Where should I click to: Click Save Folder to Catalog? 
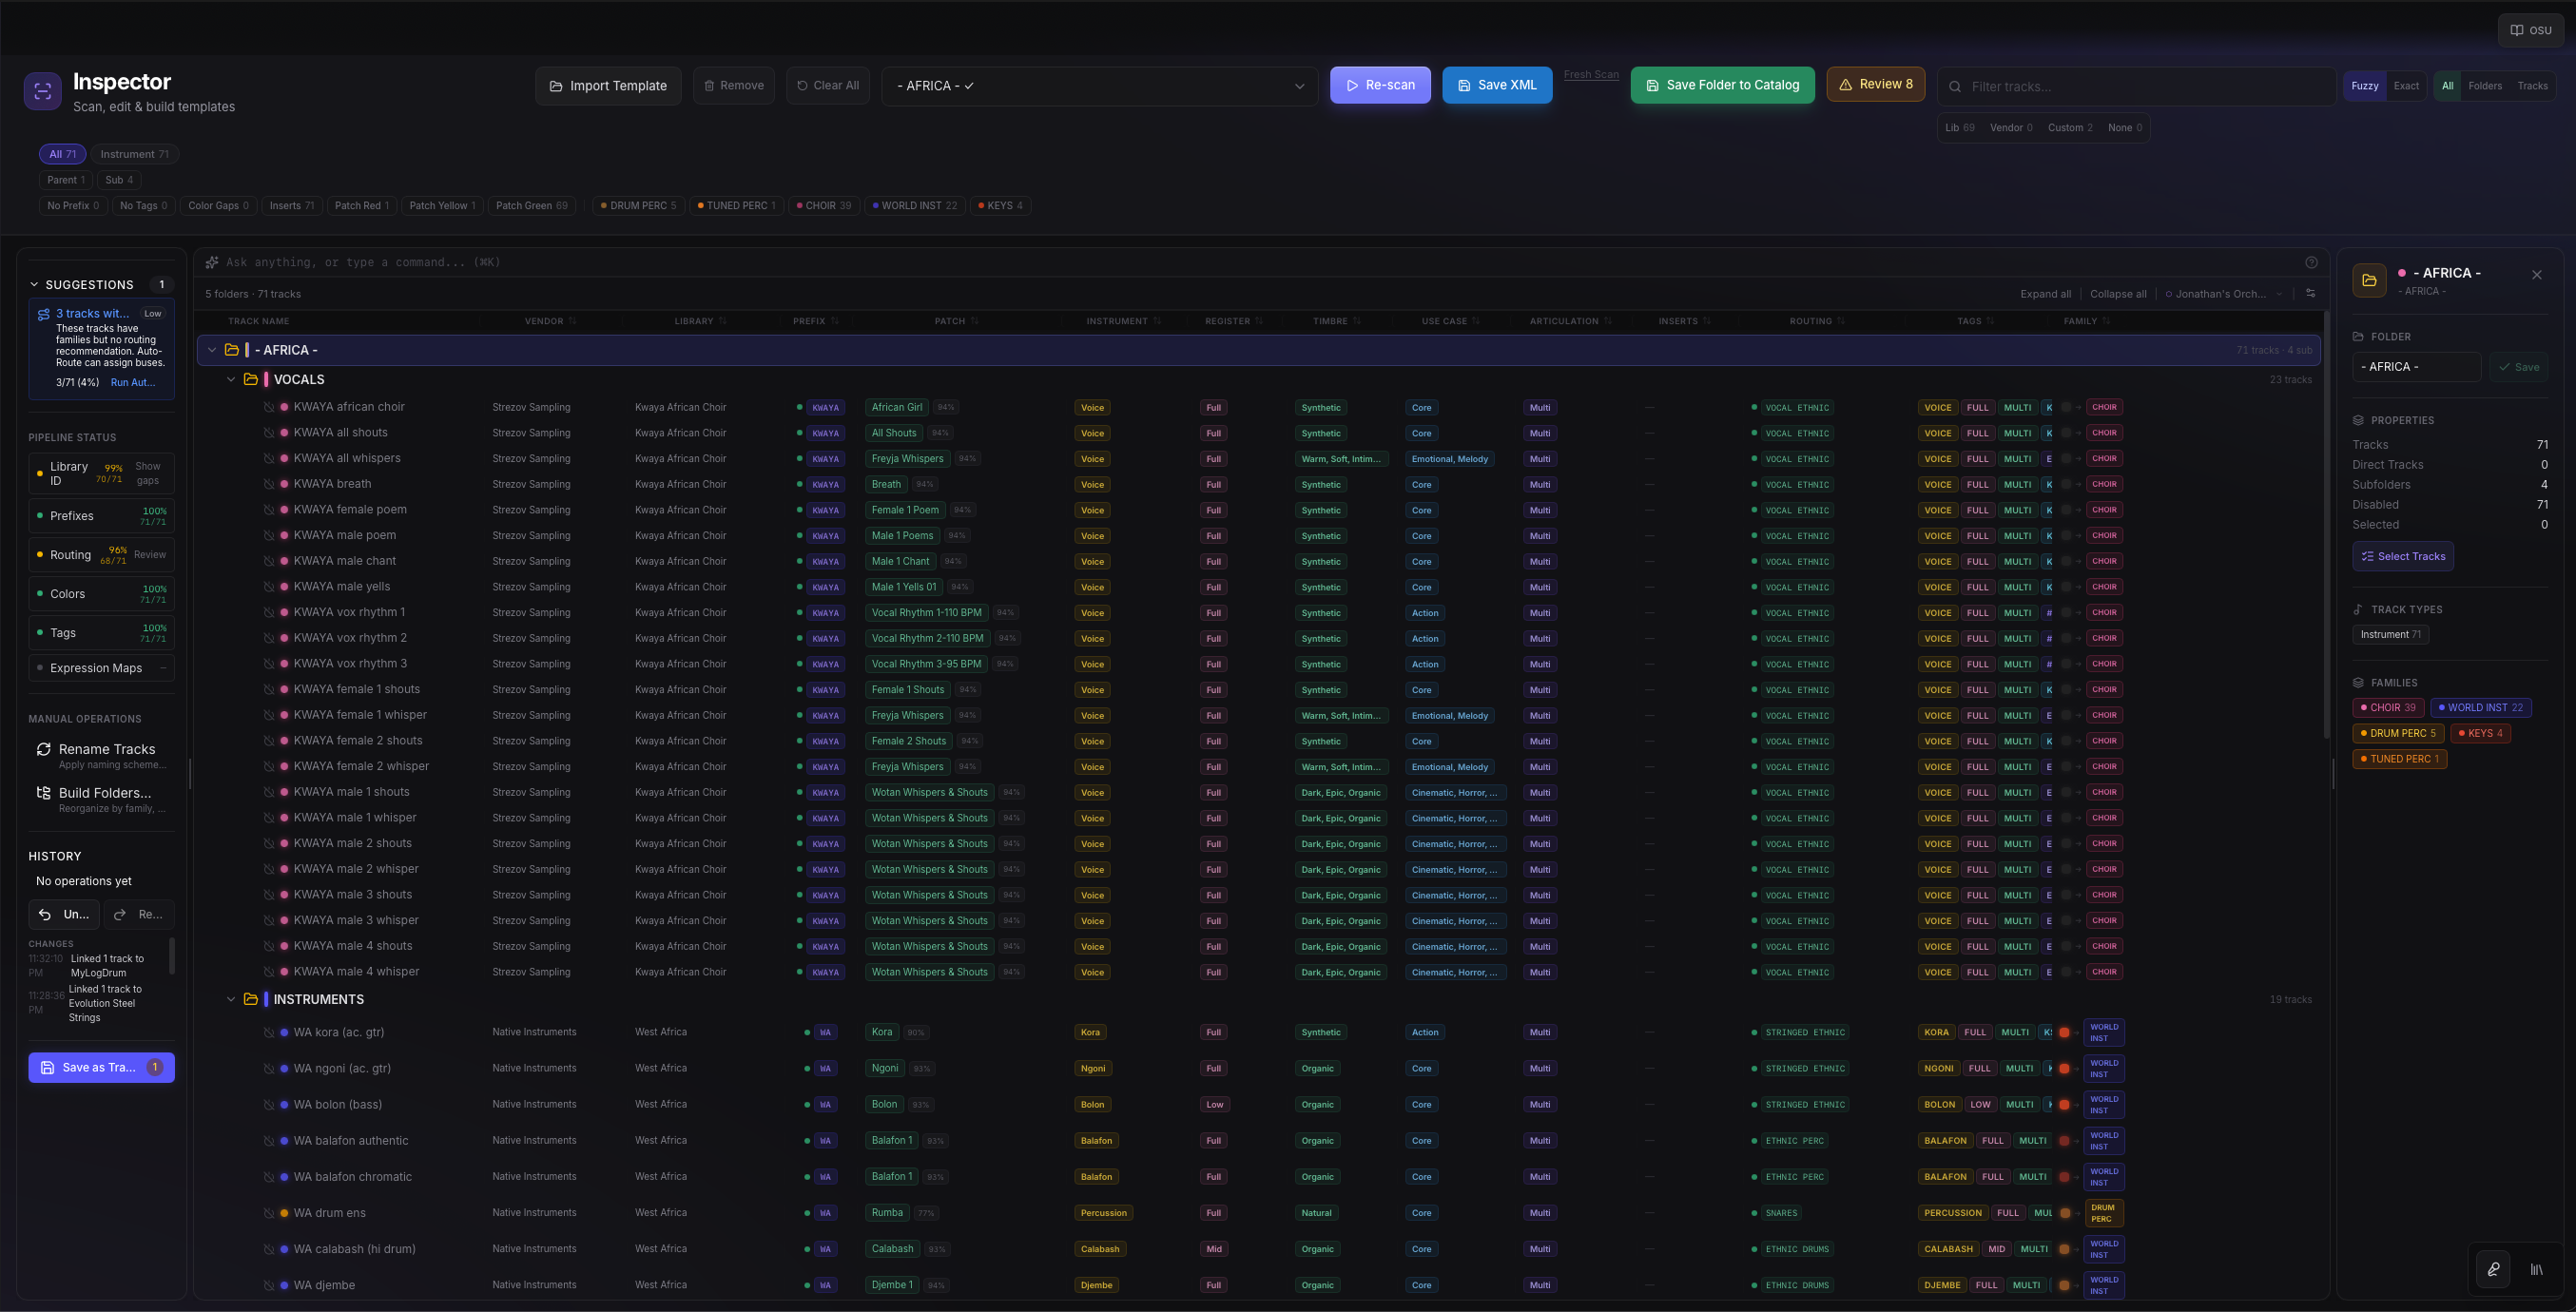point(1722,85)
